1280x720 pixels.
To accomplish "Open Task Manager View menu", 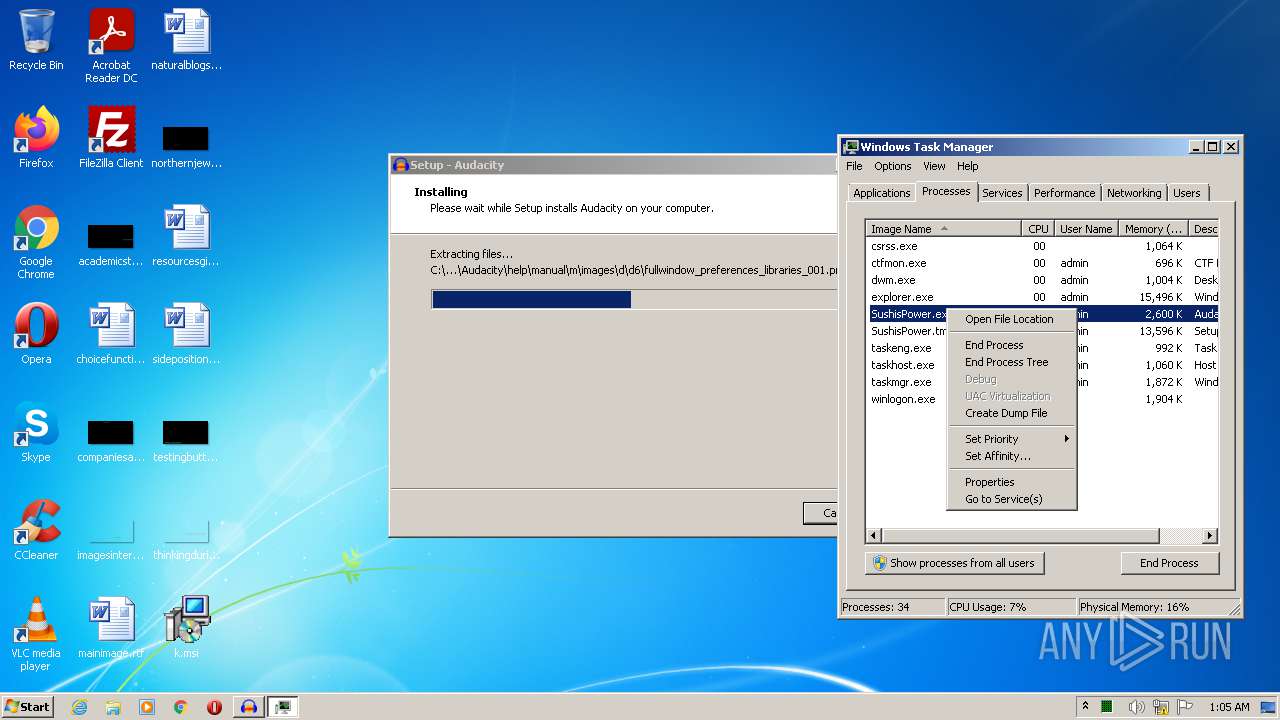I will pos(934,166).
